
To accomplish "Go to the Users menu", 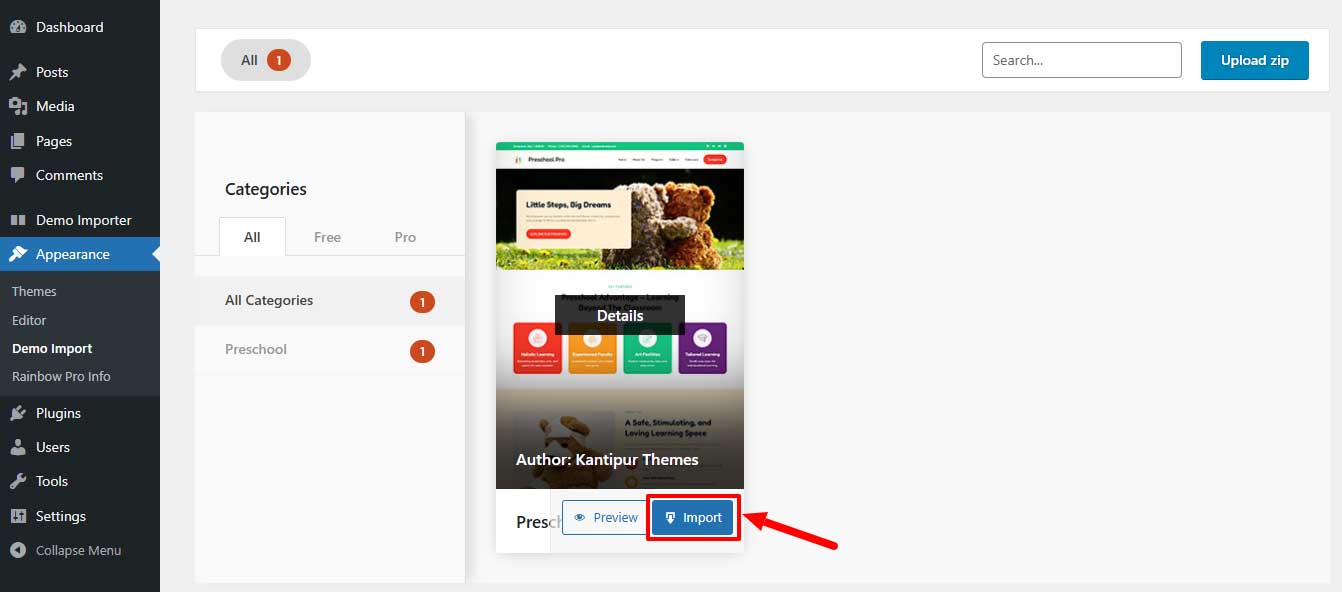I will tap(80, 447).
